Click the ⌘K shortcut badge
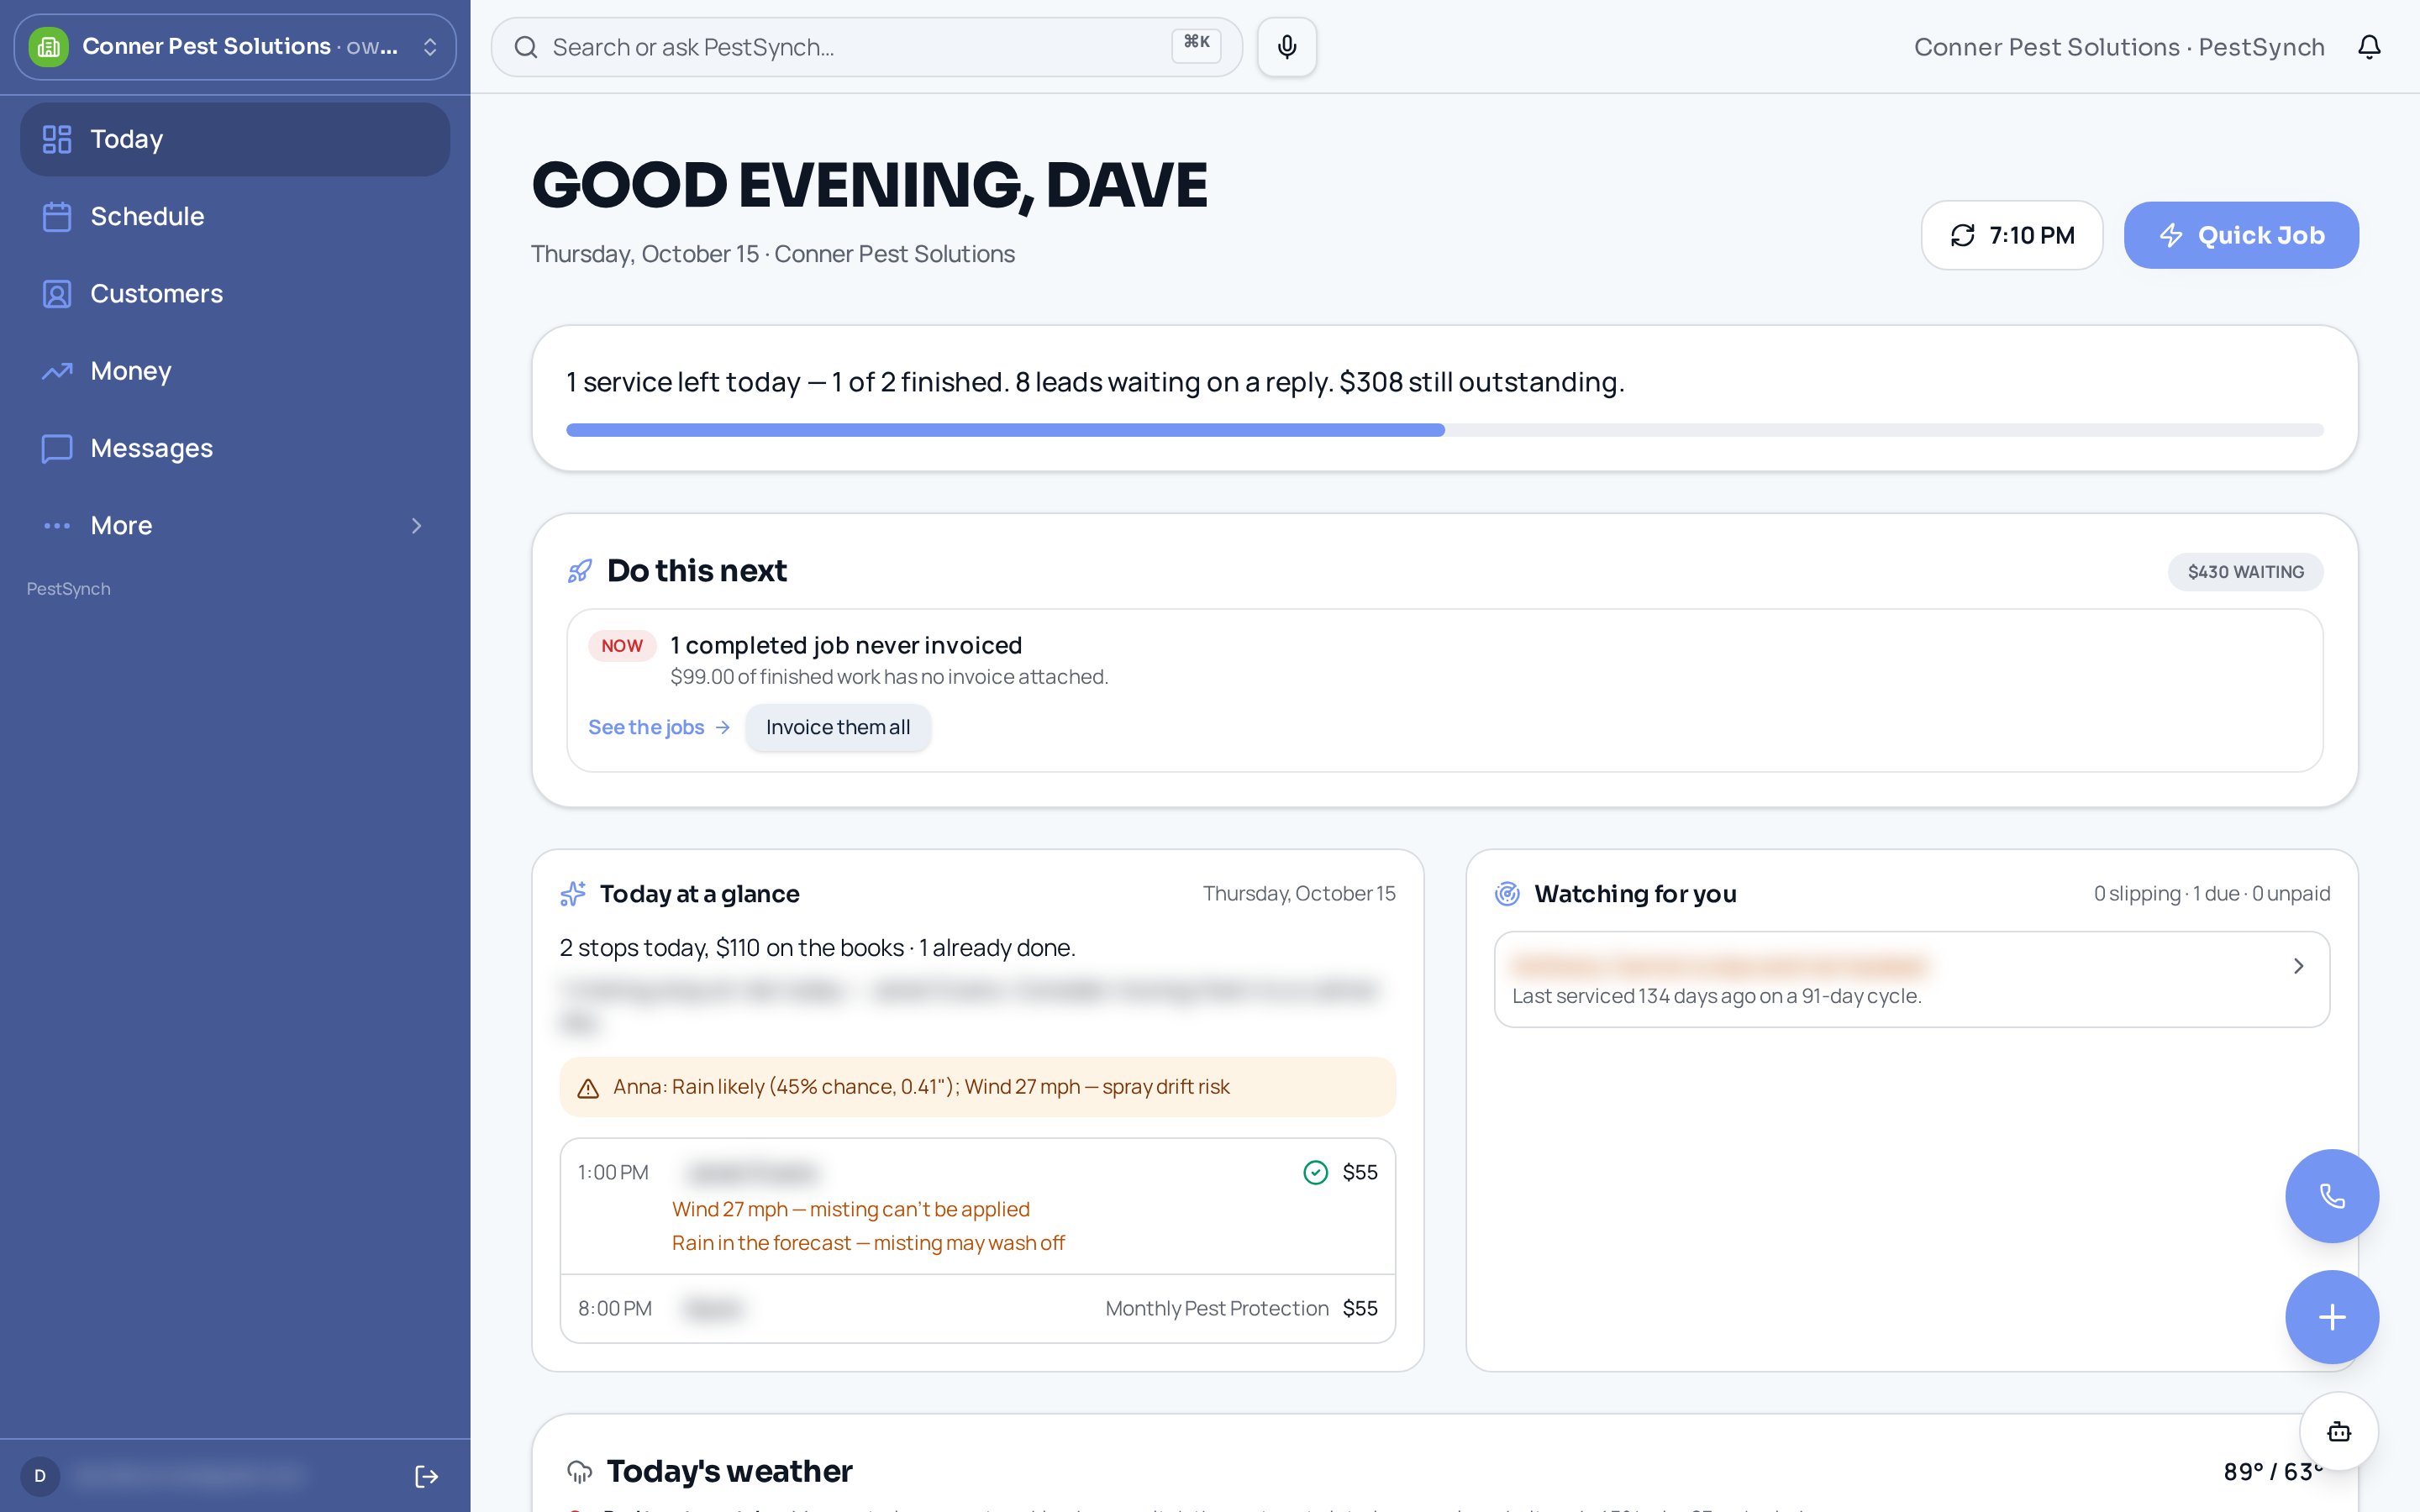The height and width of the screenshot is (1512, 2420). 1196,45
